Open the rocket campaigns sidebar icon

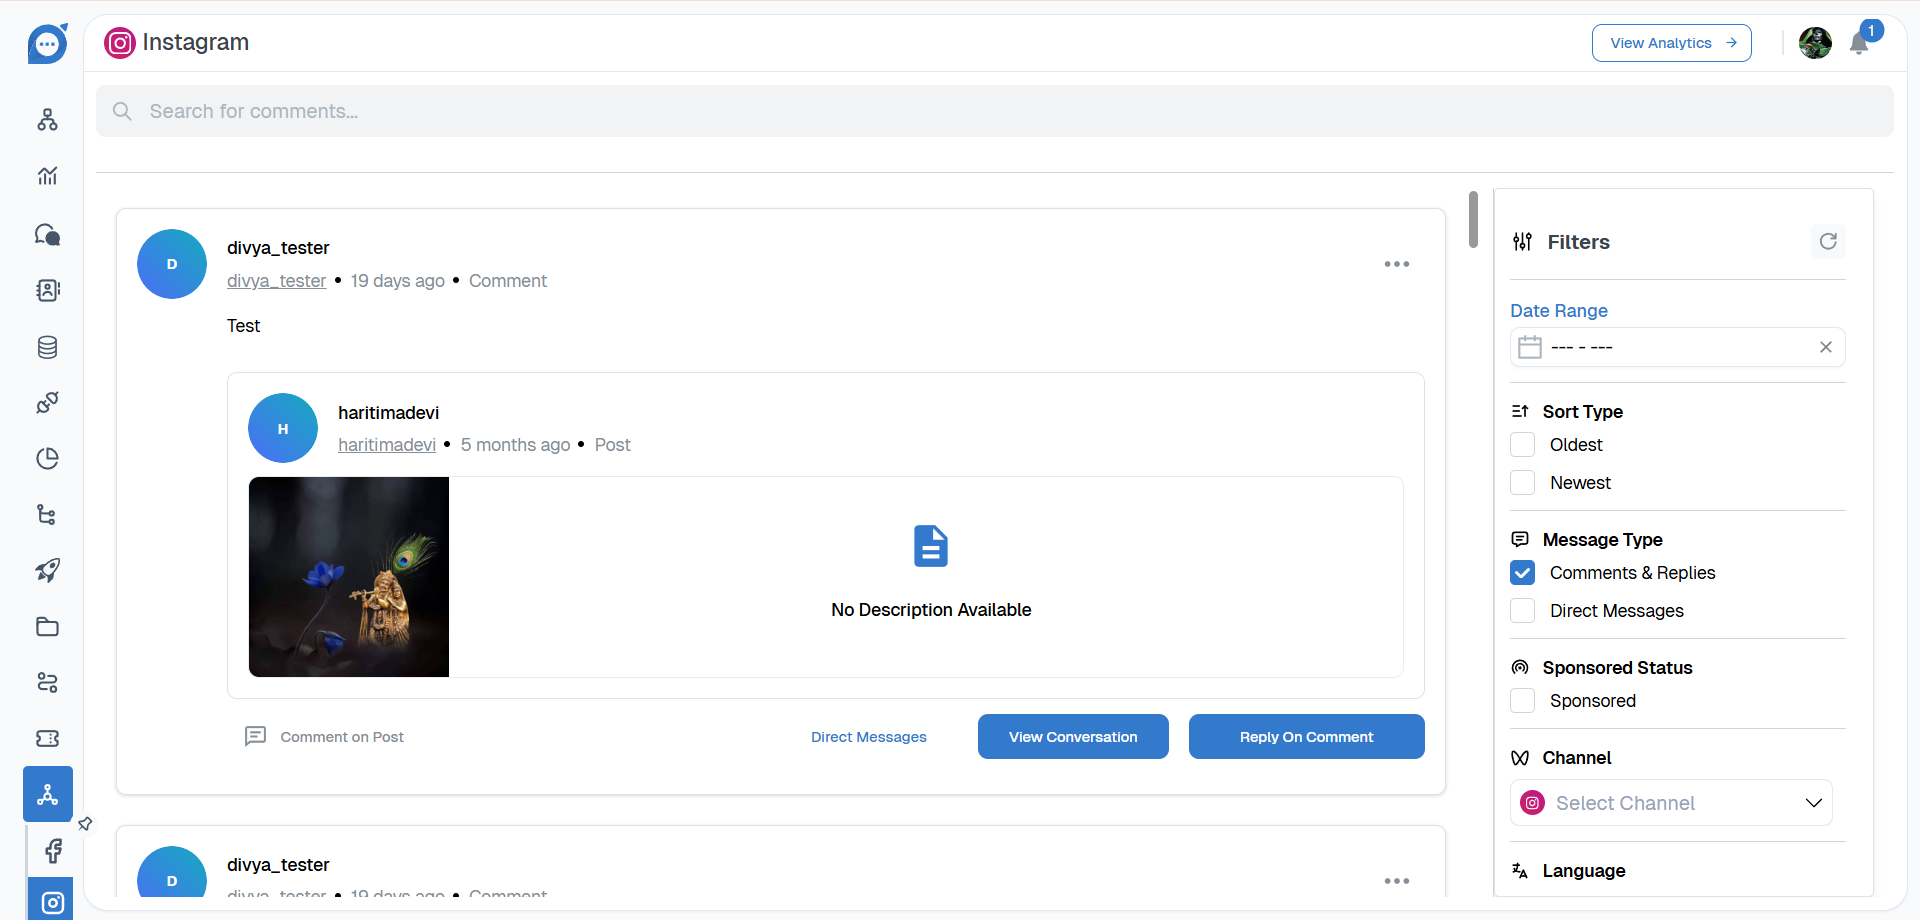(47, 570)
